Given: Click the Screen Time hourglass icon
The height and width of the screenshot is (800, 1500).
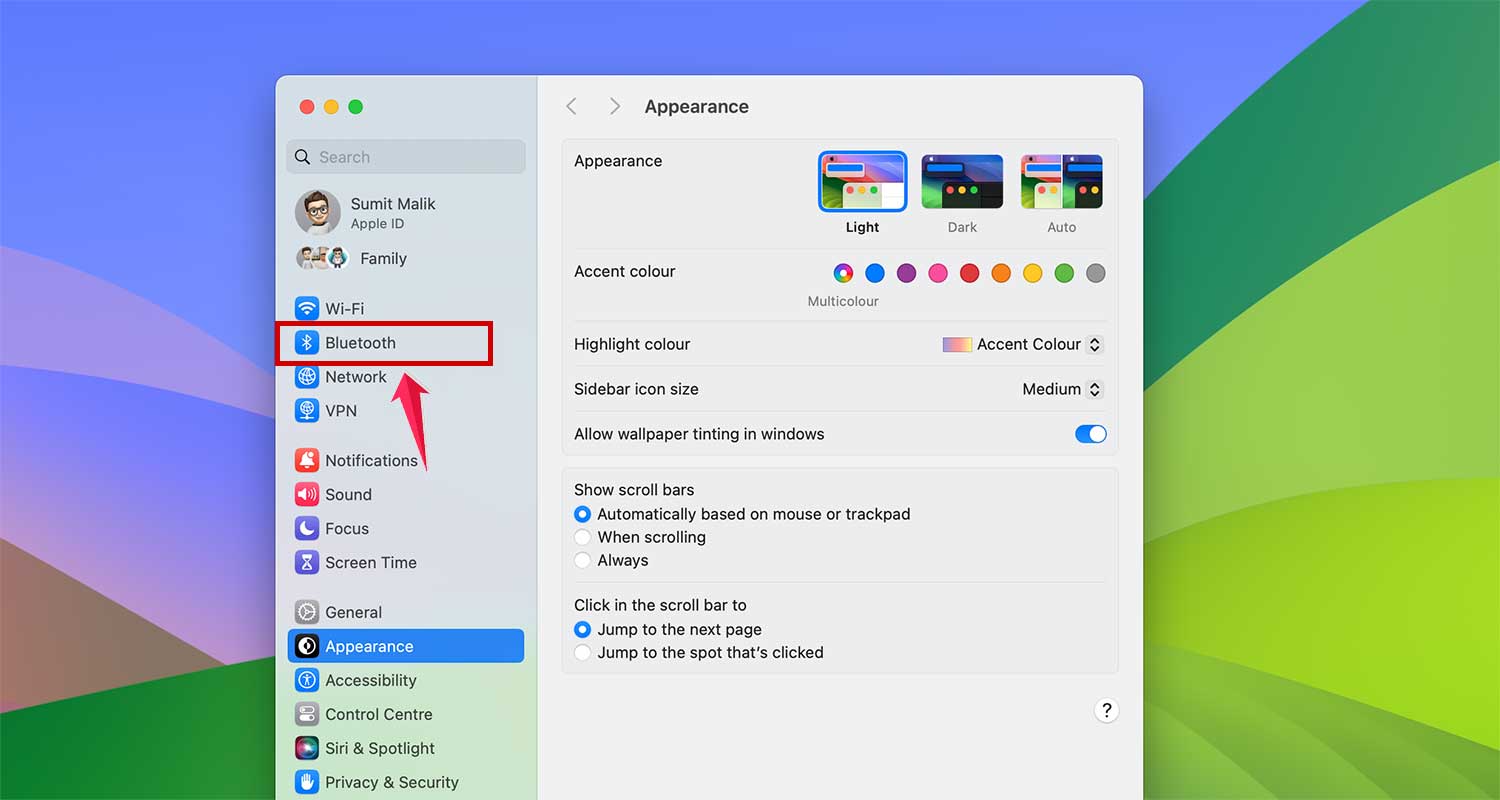Looking at the screenshot, I should click(307, 562).
